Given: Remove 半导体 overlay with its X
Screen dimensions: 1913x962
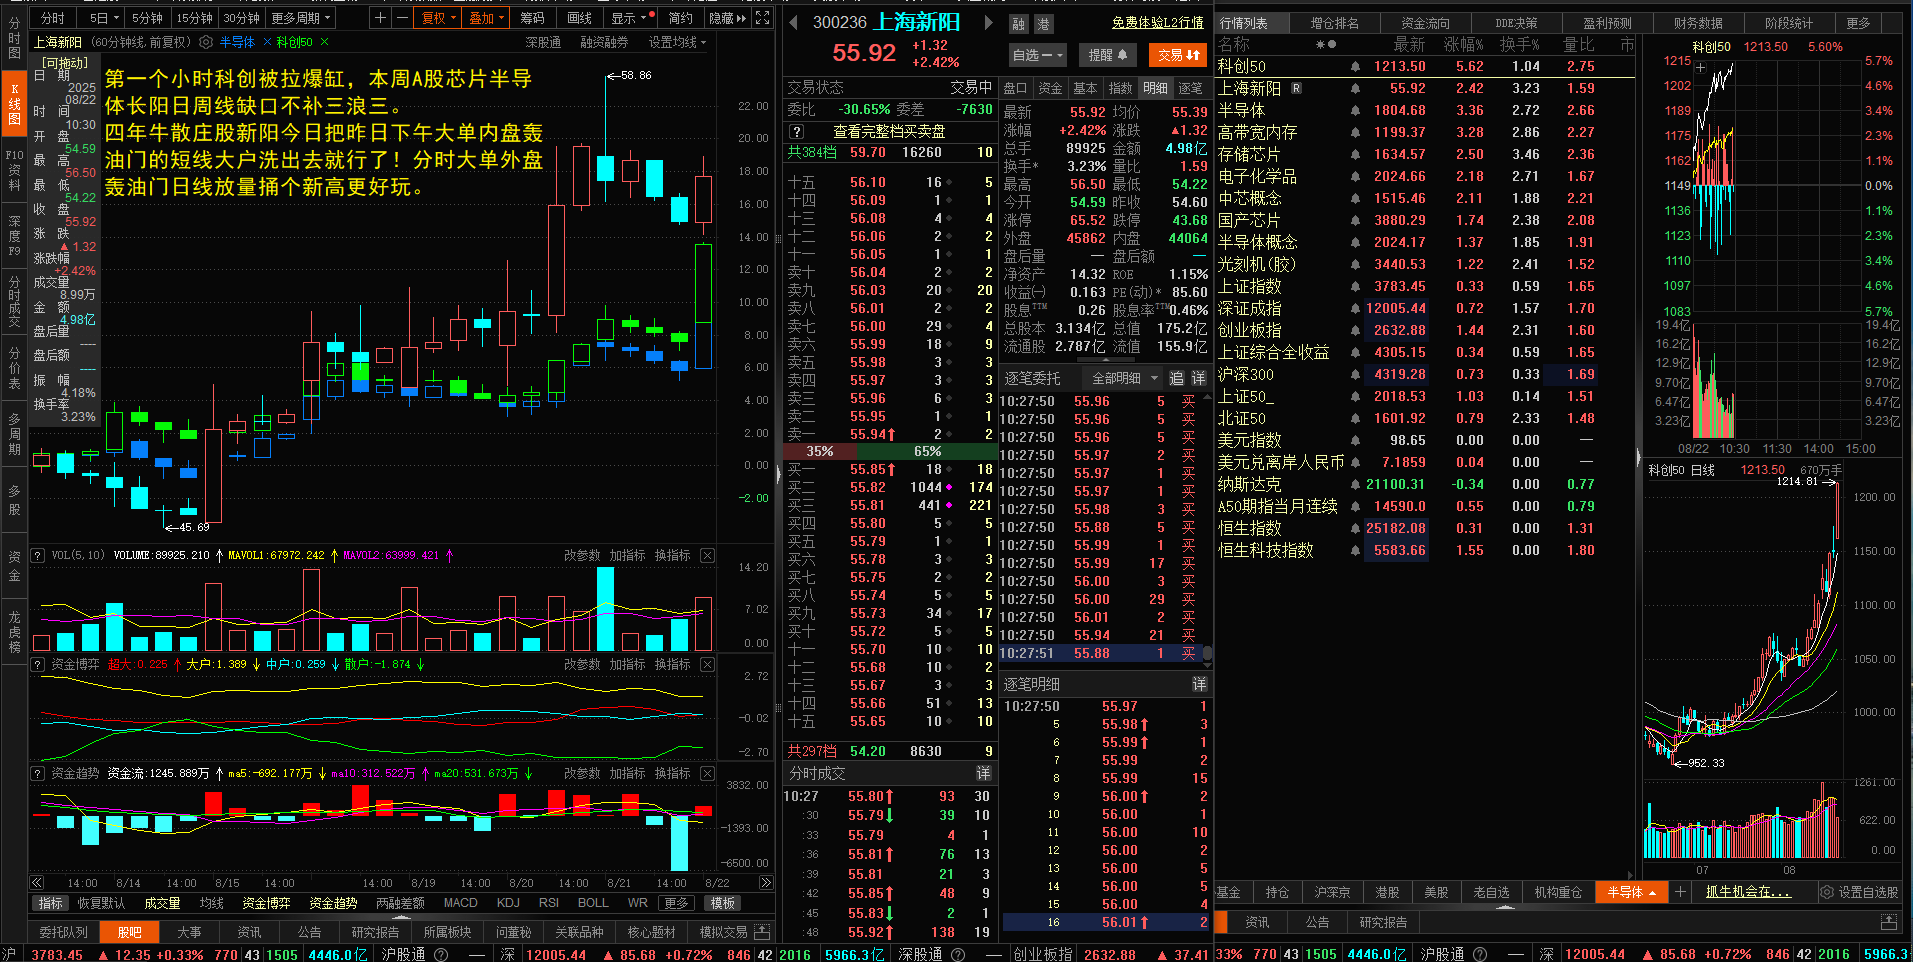Looking at the screenshot, I should click(267, 42).
